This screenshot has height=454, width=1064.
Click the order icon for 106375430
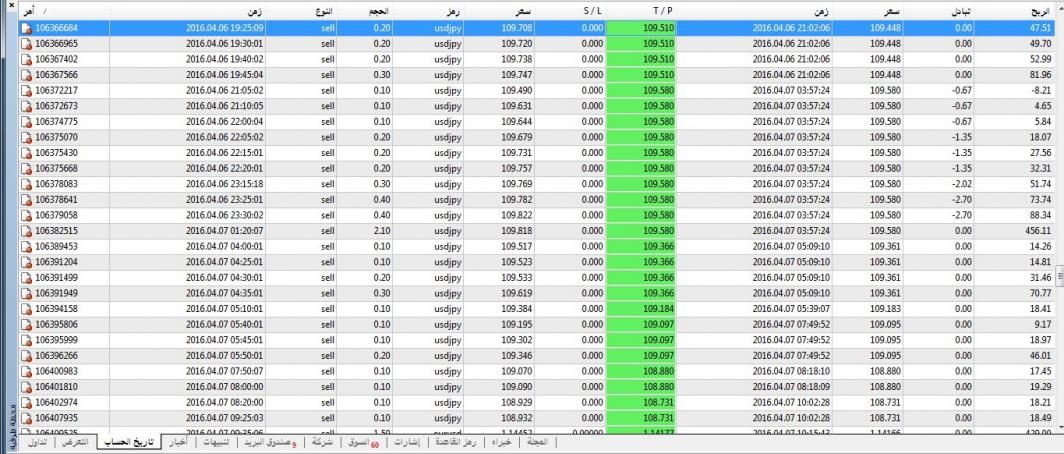click(x=26, y=153)
